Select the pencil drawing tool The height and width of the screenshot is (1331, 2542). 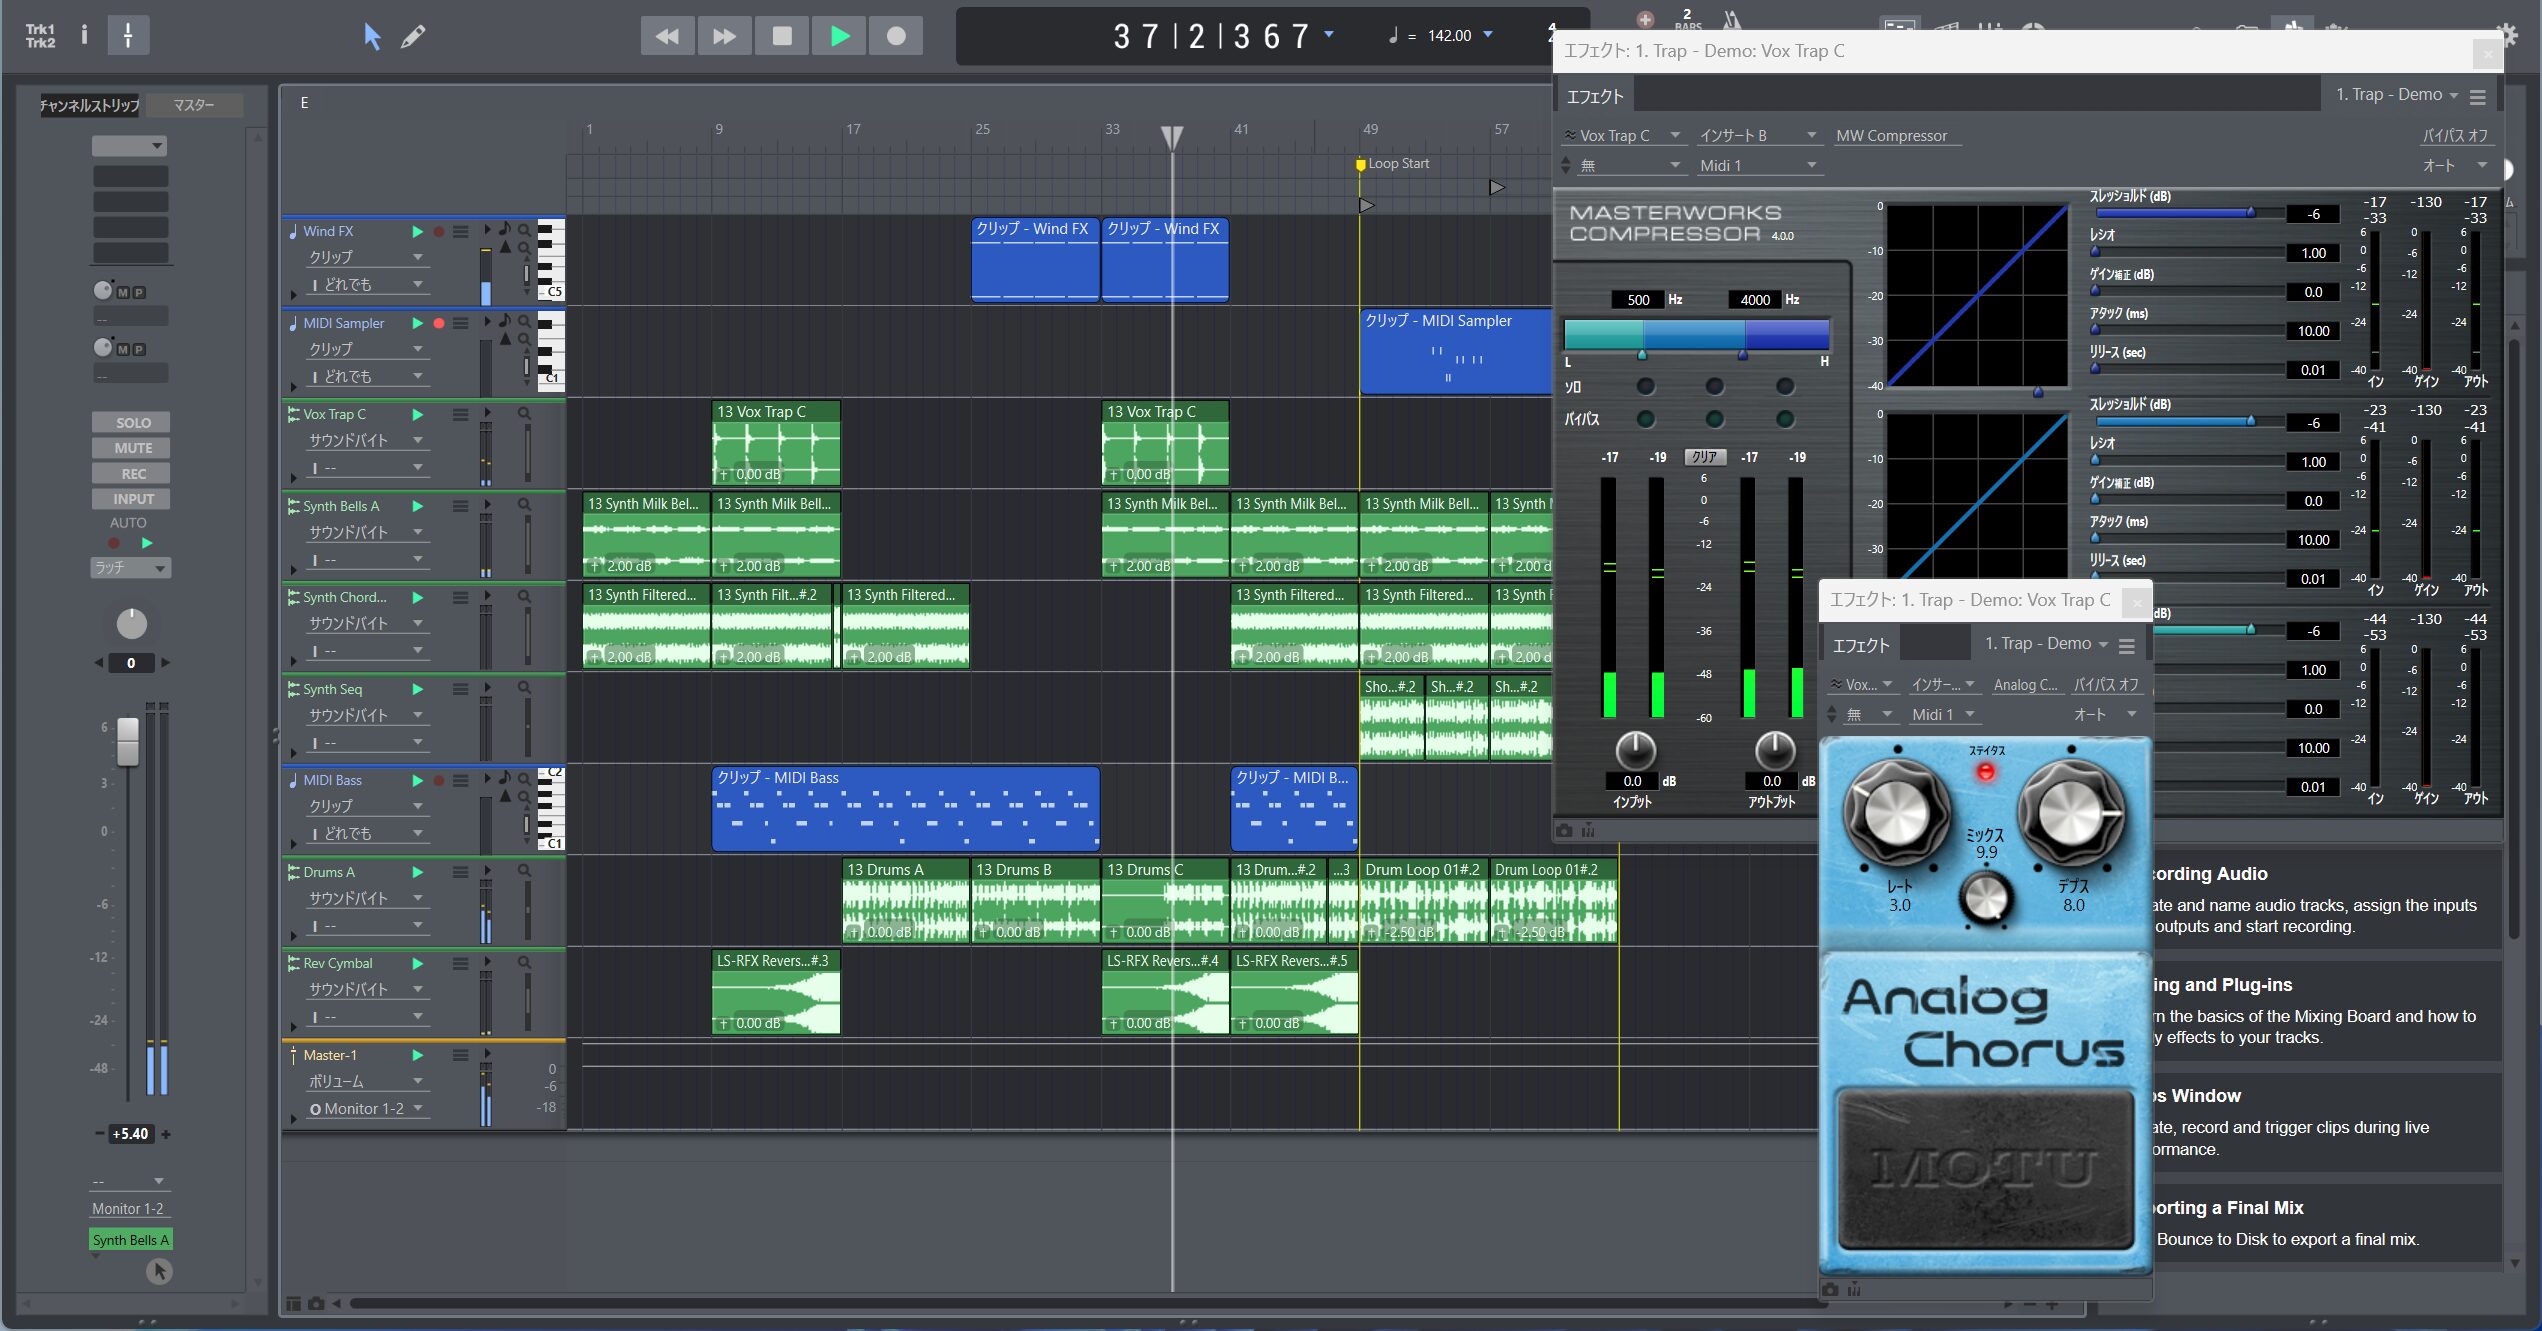tap(413, 37)
